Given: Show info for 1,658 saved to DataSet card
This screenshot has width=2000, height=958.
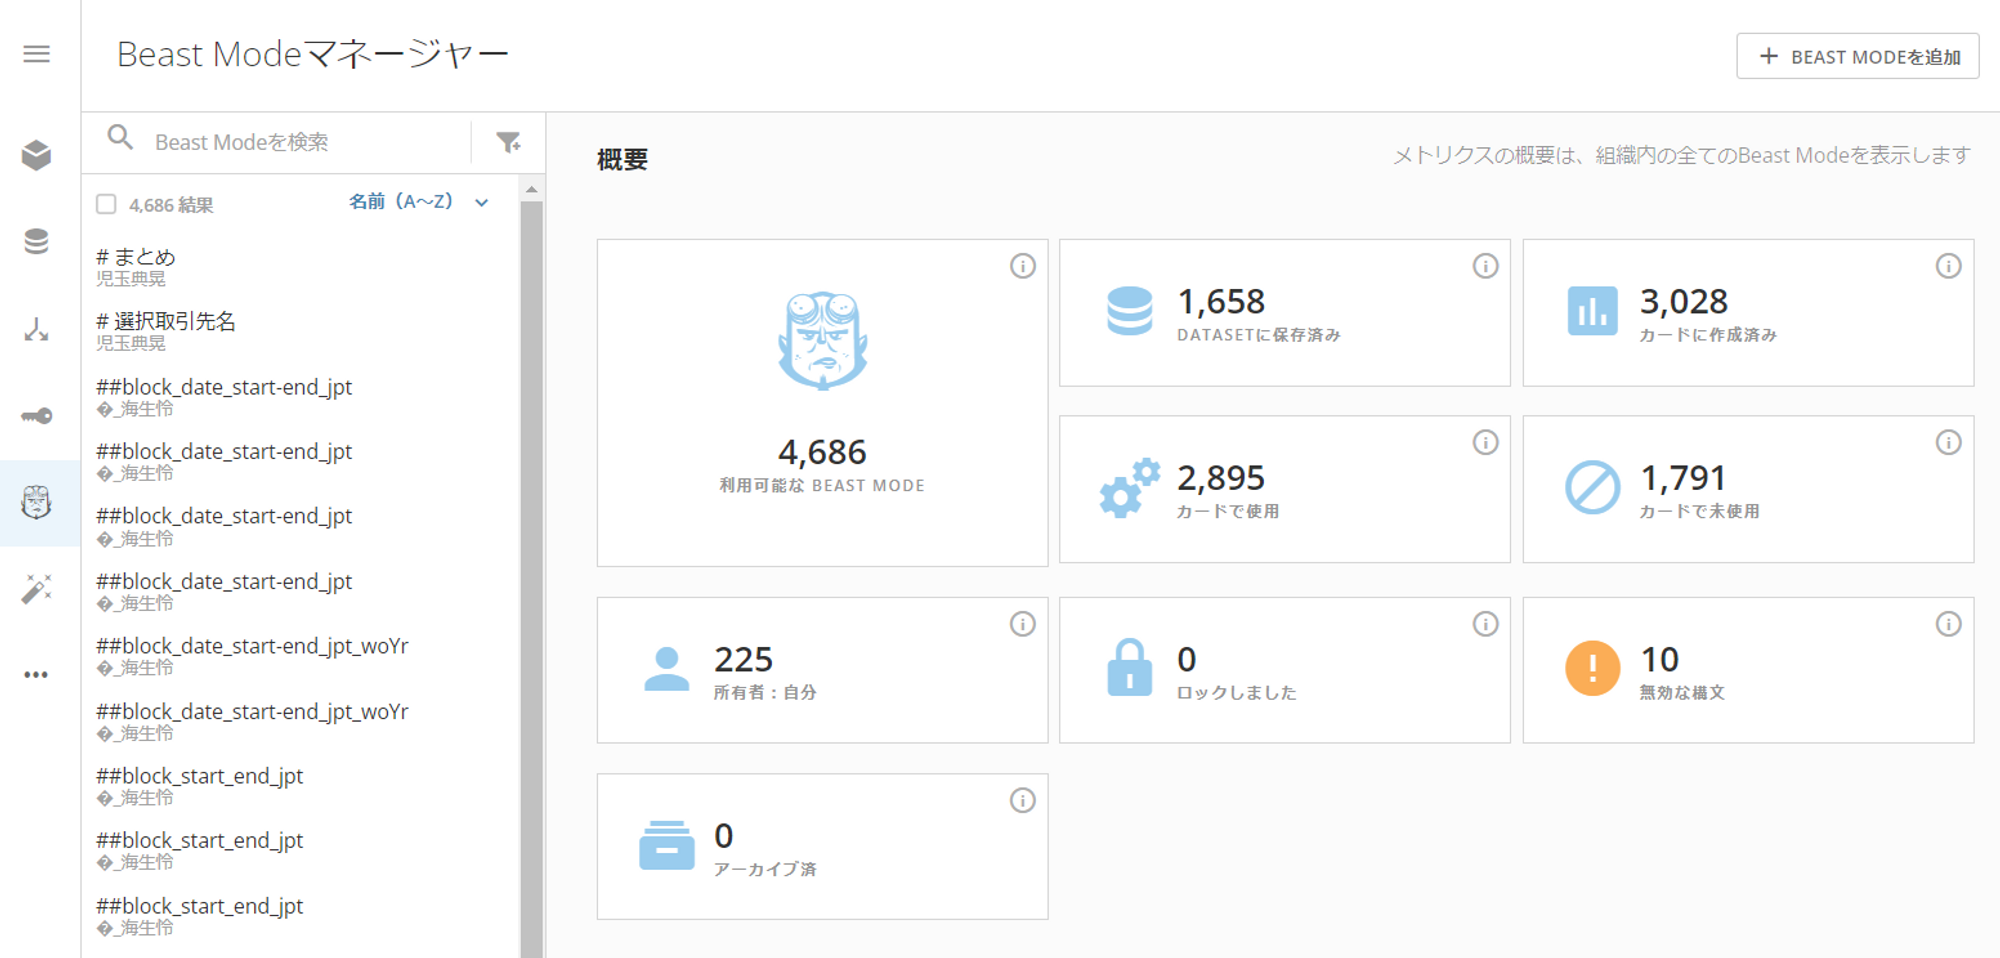Looking at the screenshot, I should (1485, 266).
